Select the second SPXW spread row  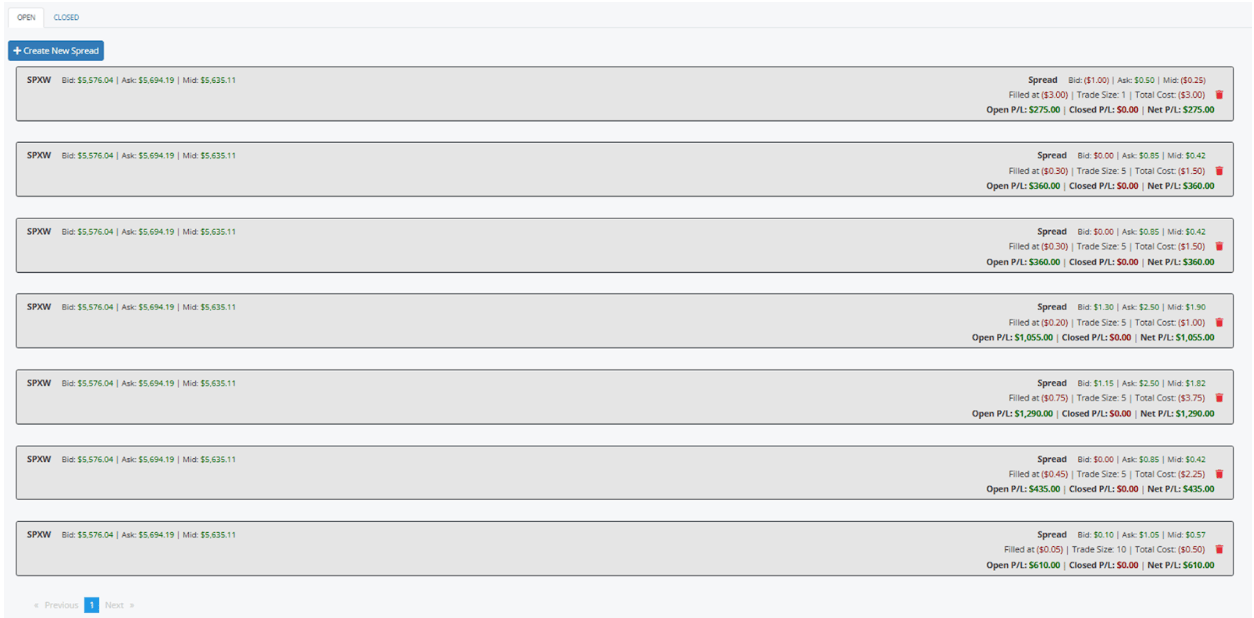coord(600,170)
